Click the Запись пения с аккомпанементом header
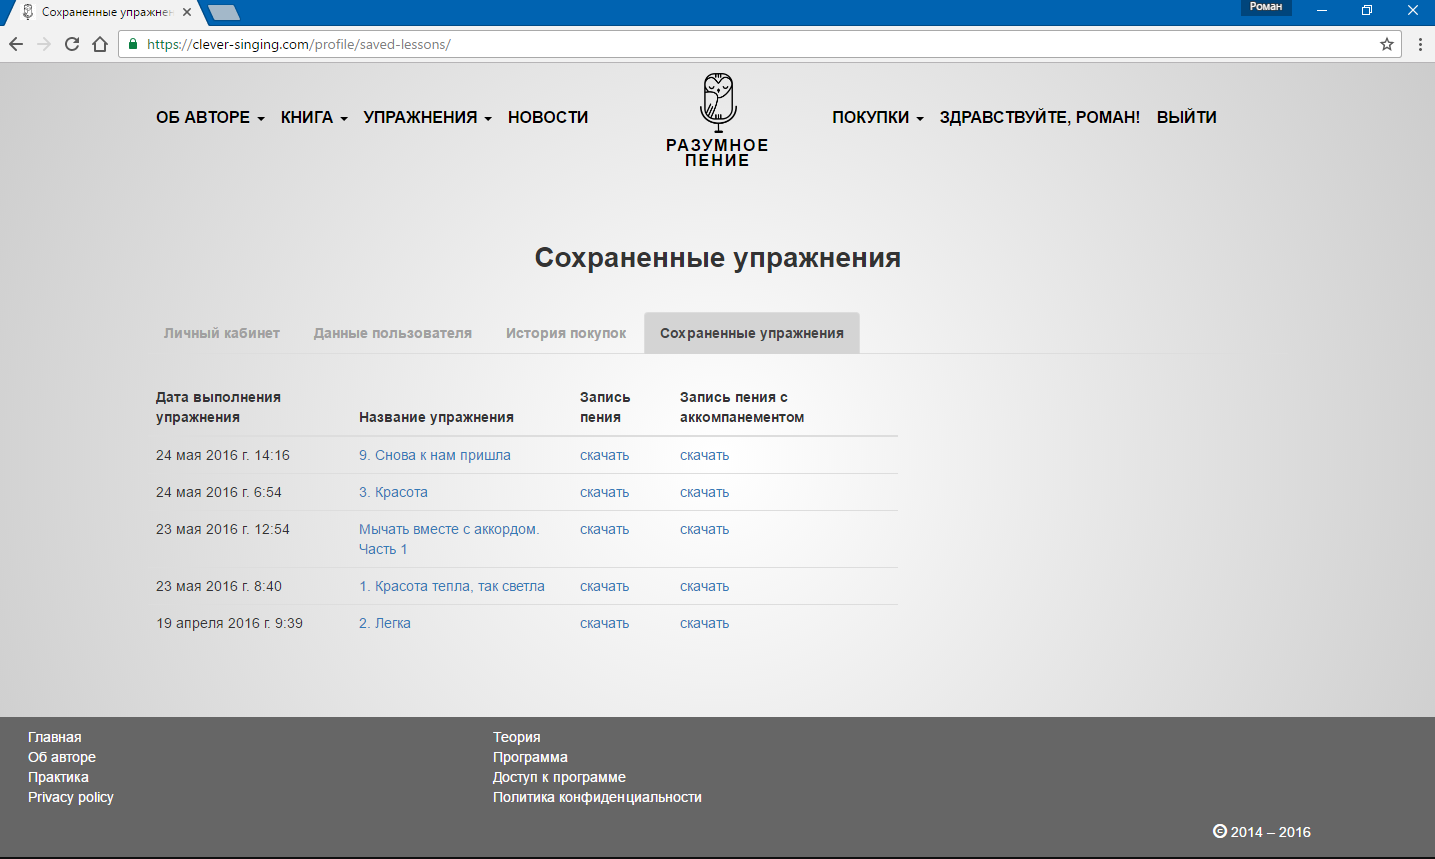Screen dimensions: 1435x859 click(742, 407)
